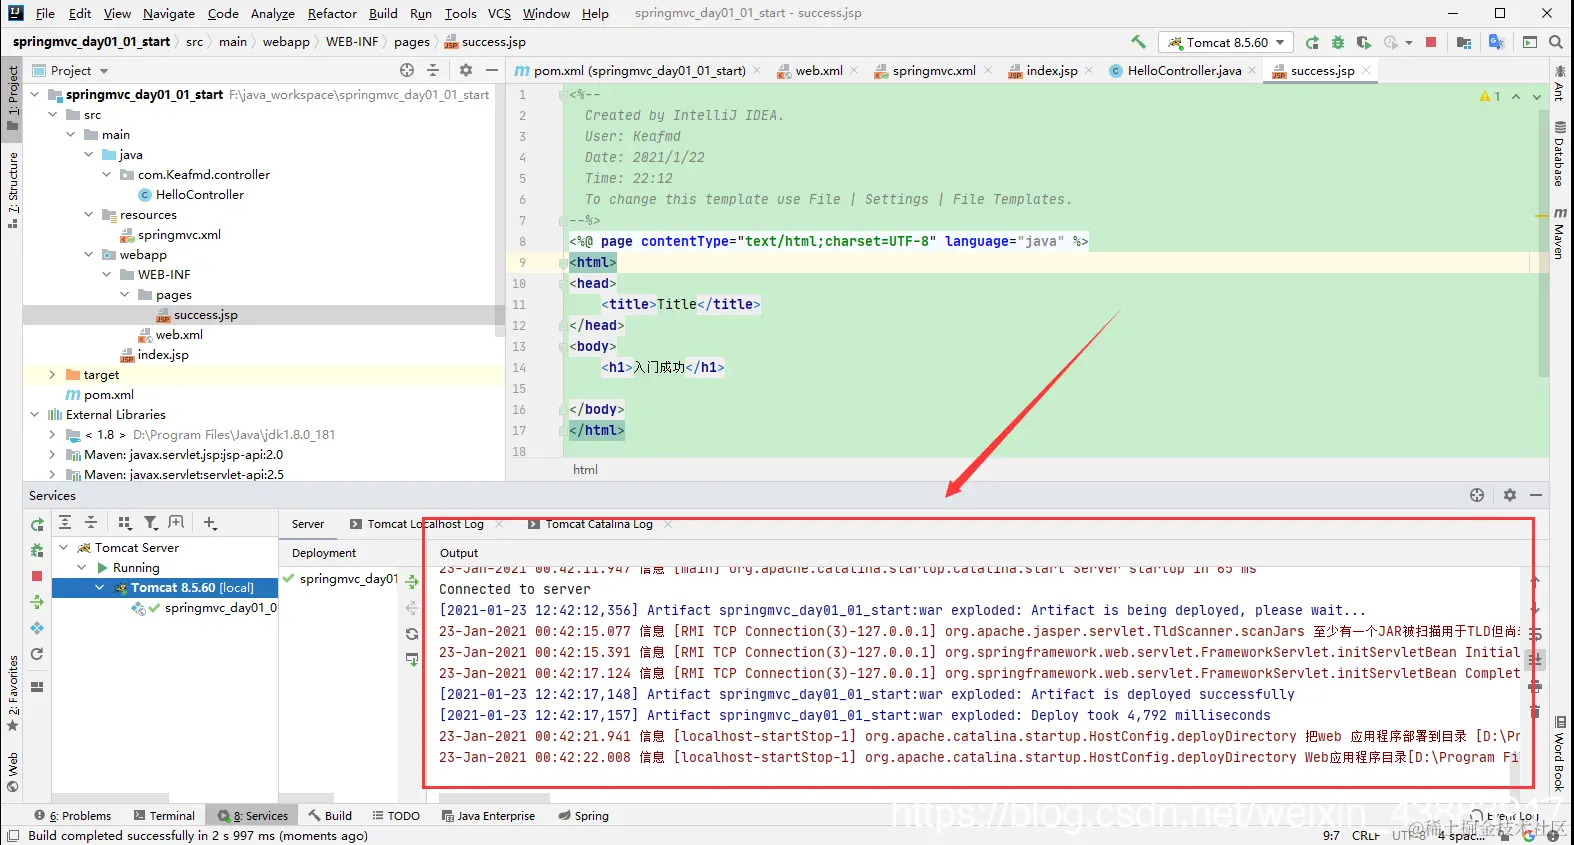Screen dimensions: 1574x845
Task: Collapse External Libraries in the Project tree
Action: 35,415
